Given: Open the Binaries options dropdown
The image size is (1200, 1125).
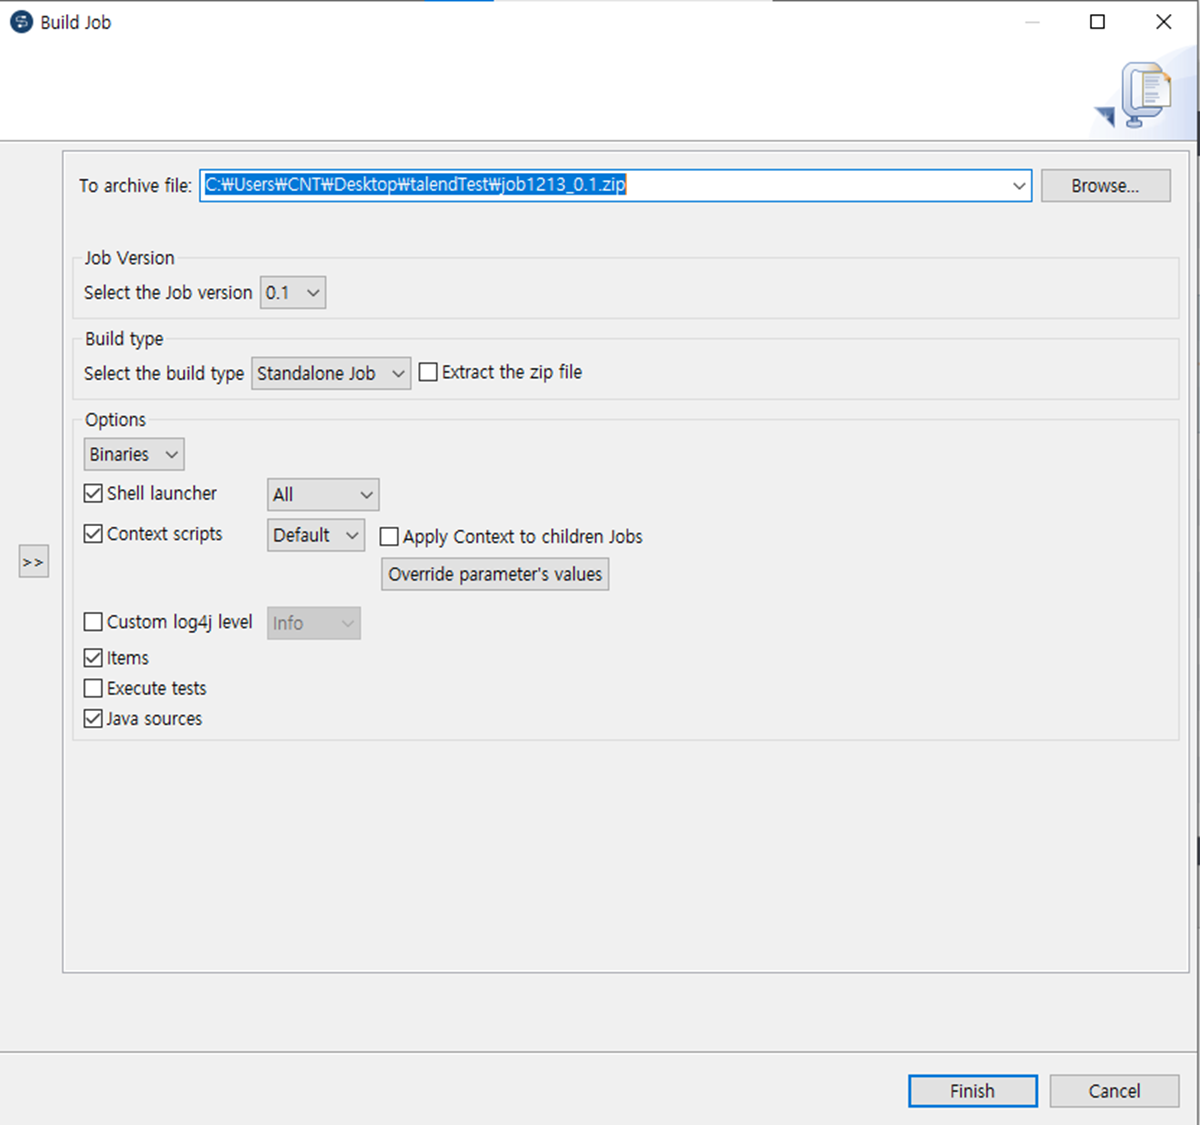Looking at the screenshot, I should (134, 454).
